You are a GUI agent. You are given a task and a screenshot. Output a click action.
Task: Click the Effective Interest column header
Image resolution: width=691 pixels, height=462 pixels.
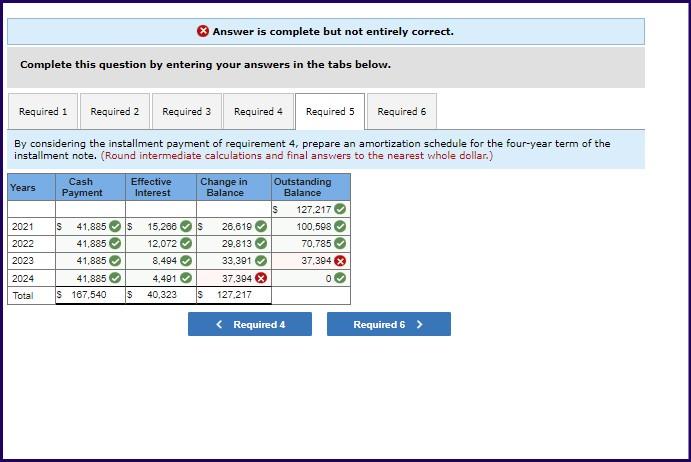161,187
